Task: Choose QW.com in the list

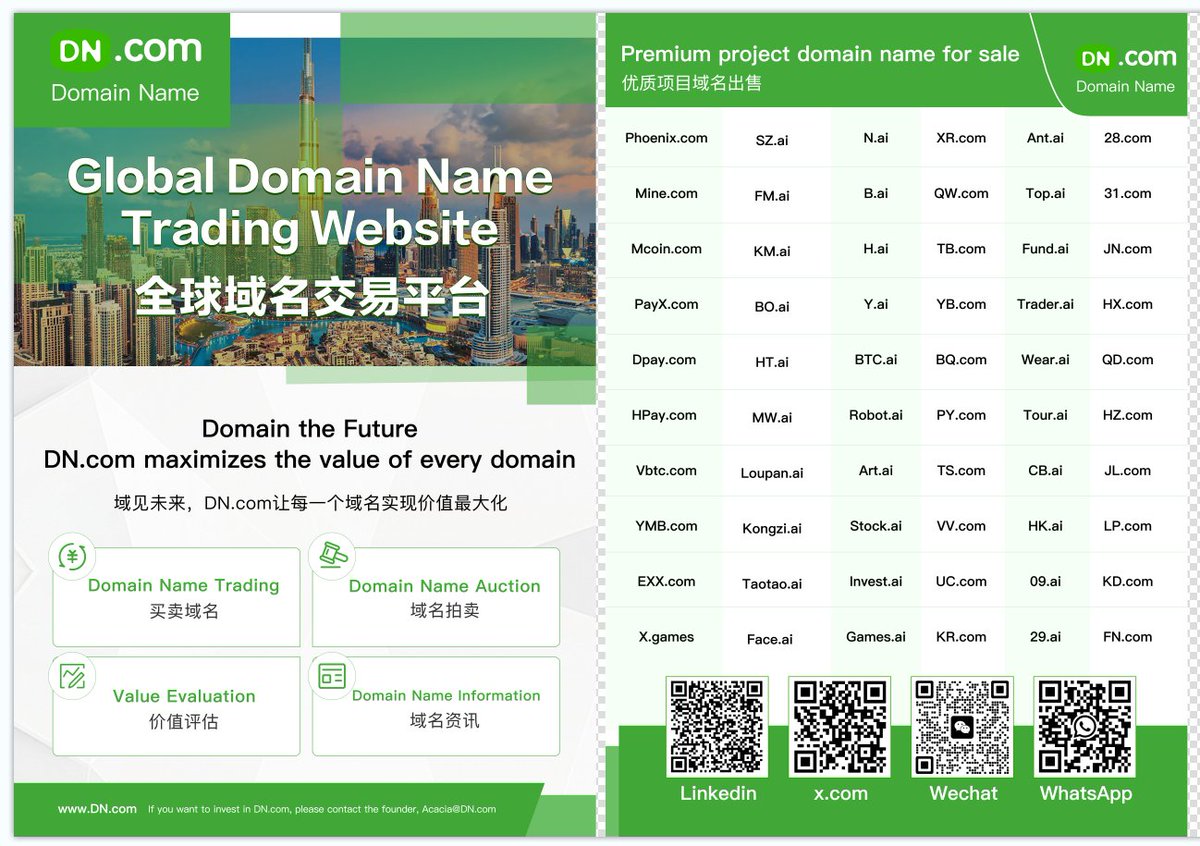Action: click(961, 193)
